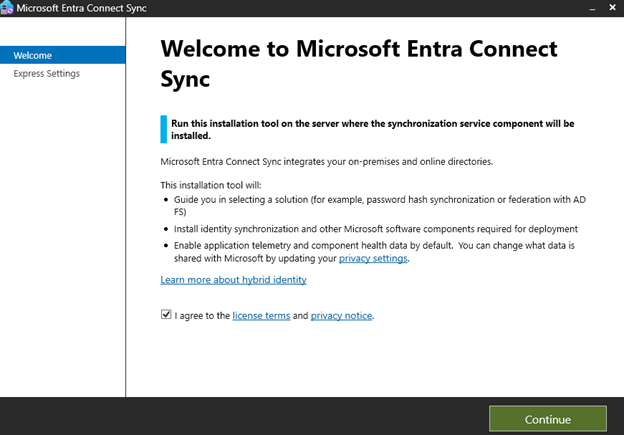The image size is (624, 435).
Task: Open the Express Settings step
Action: 47,74
